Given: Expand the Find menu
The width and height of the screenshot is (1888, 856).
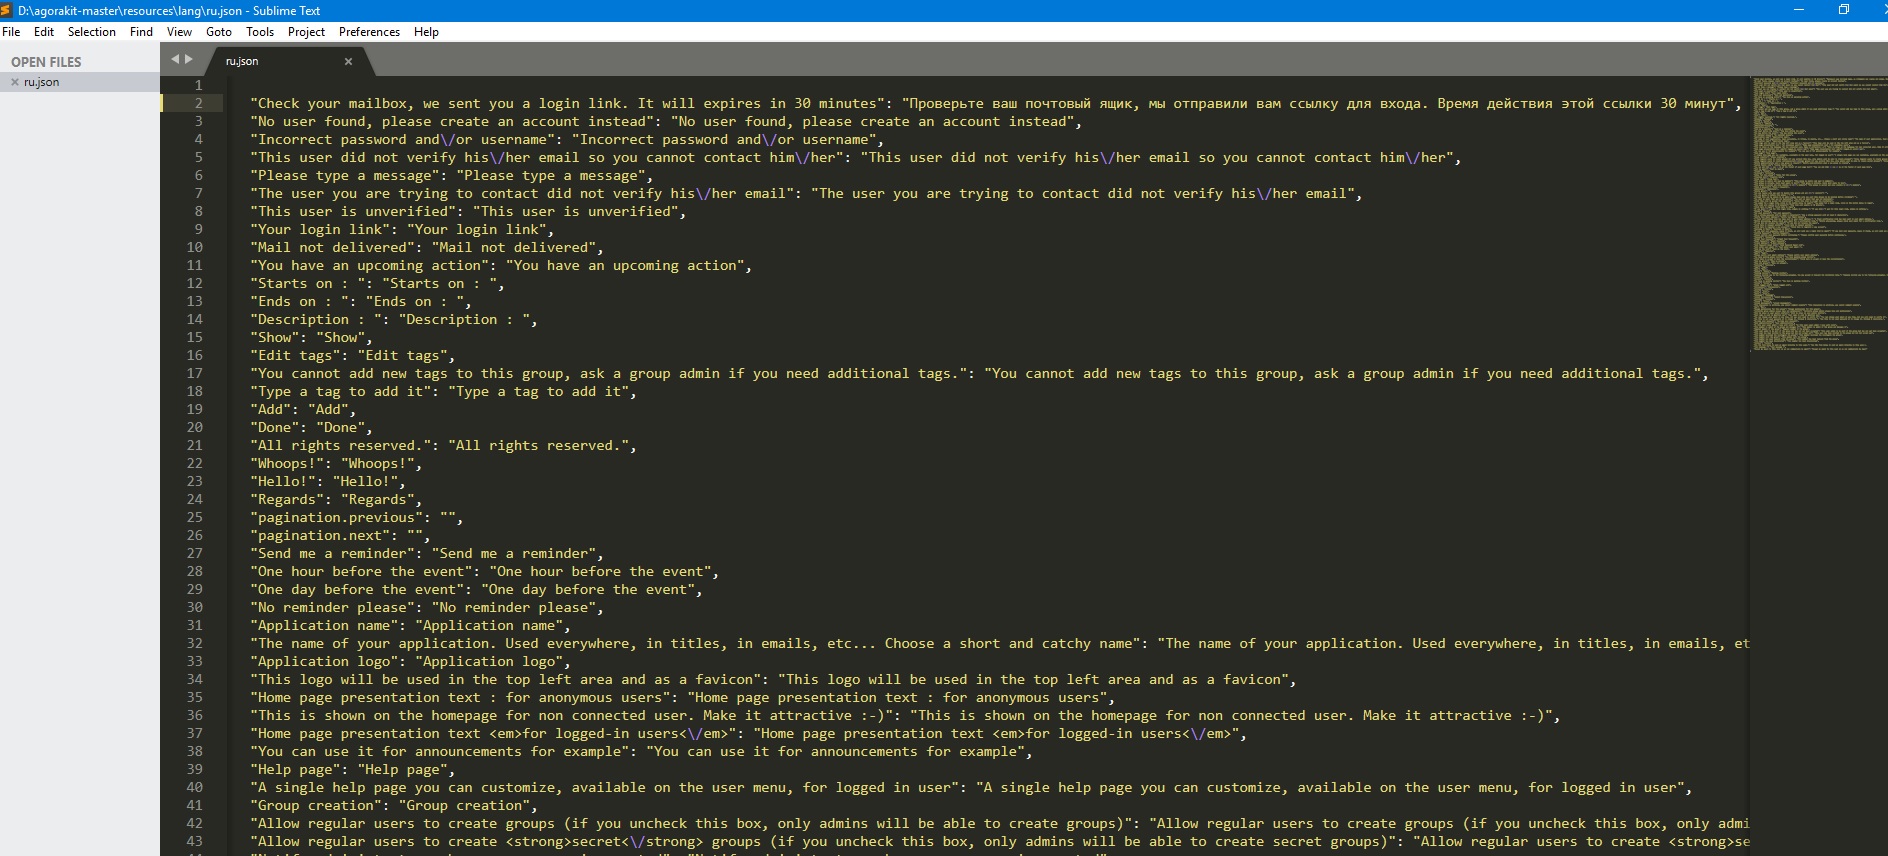Looking at the screenshot, I should 141,32.
